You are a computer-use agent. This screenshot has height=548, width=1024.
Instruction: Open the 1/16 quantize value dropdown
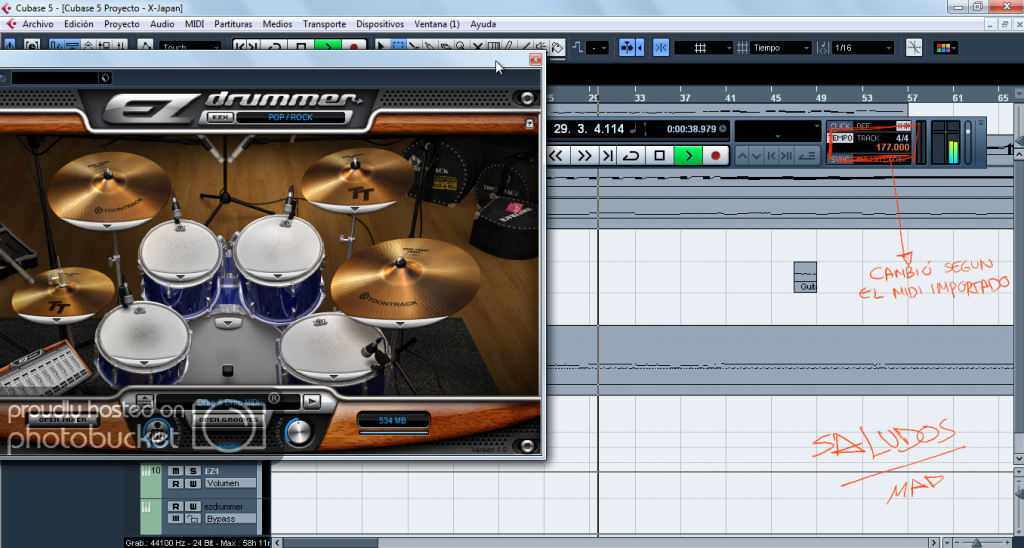861,47
